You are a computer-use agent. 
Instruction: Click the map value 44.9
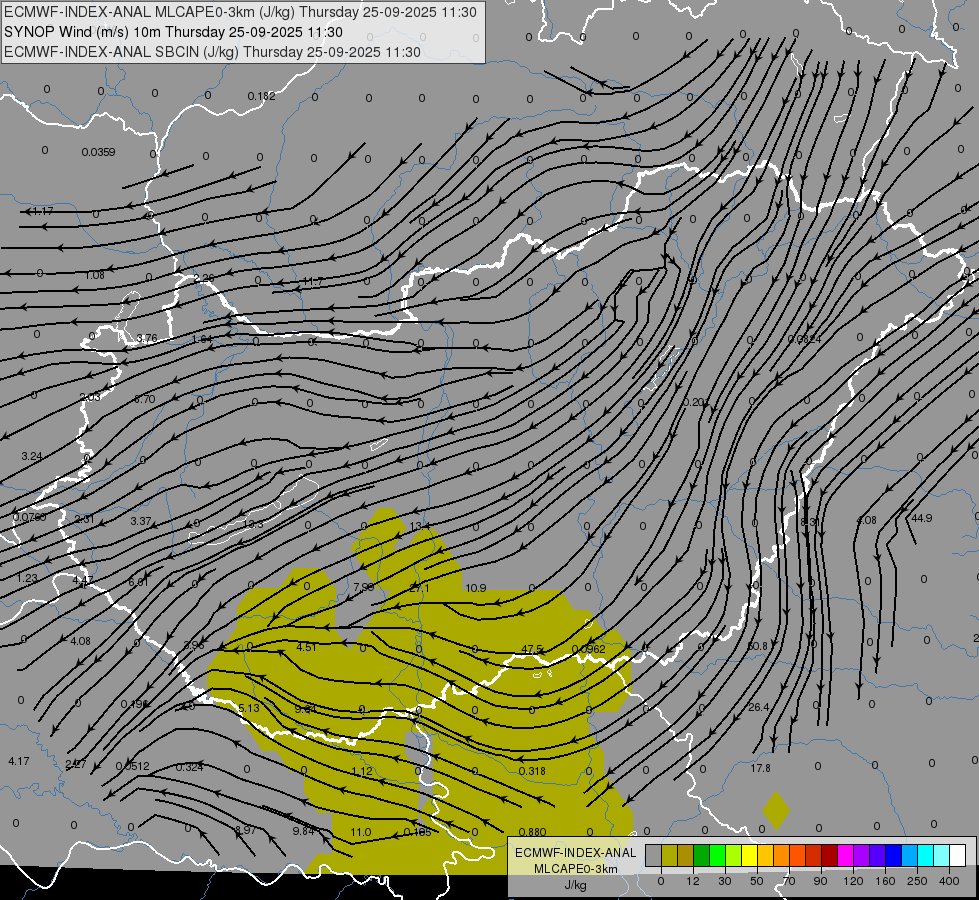(x=922, y=518)
